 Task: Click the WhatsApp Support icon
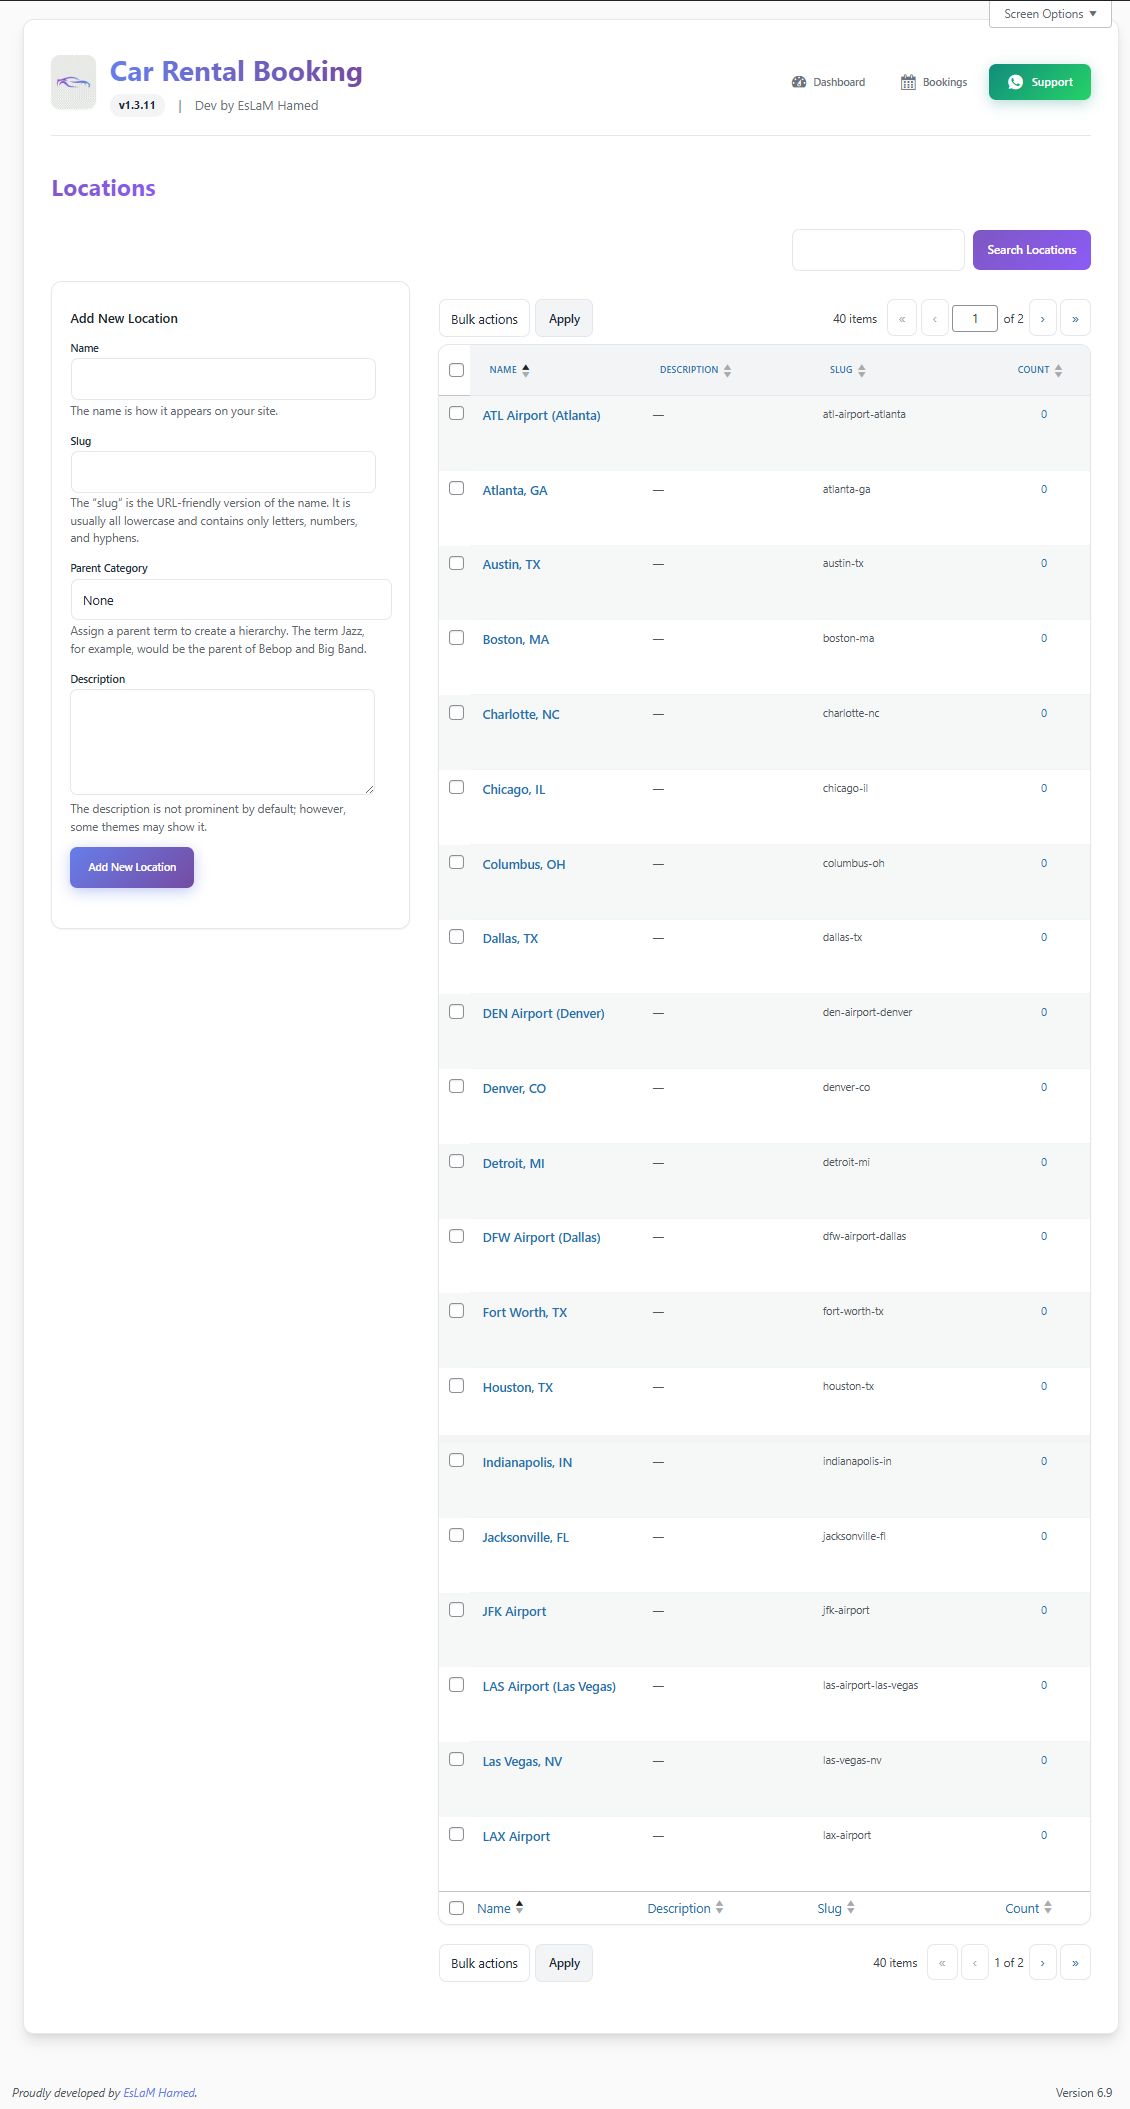tap(1015, 82)
